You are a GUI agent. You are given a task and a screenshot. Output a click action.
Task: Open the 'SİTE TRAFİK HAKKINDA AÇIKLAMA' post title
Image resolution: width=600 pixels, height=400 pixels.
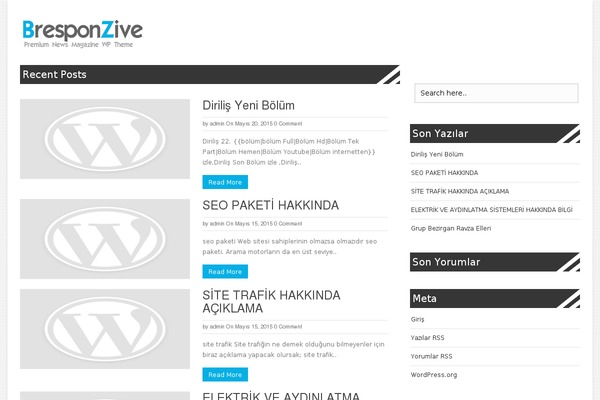pos(271,302)
